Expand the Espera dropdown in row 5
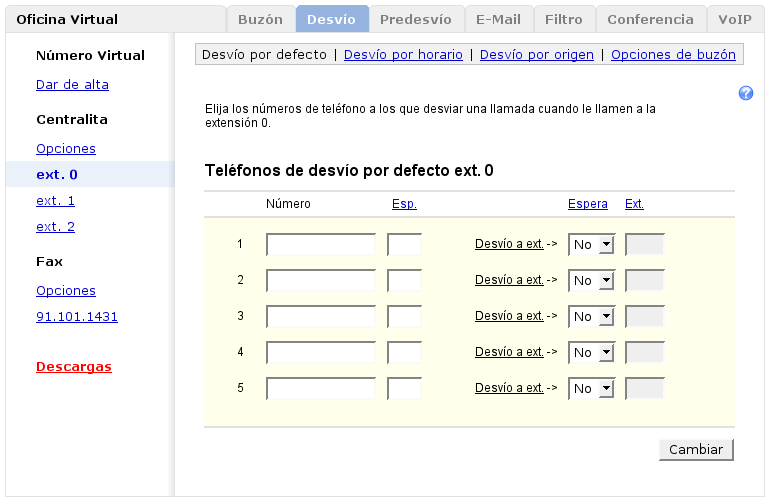Screen dimensions: 772x501 coord(591,389)
